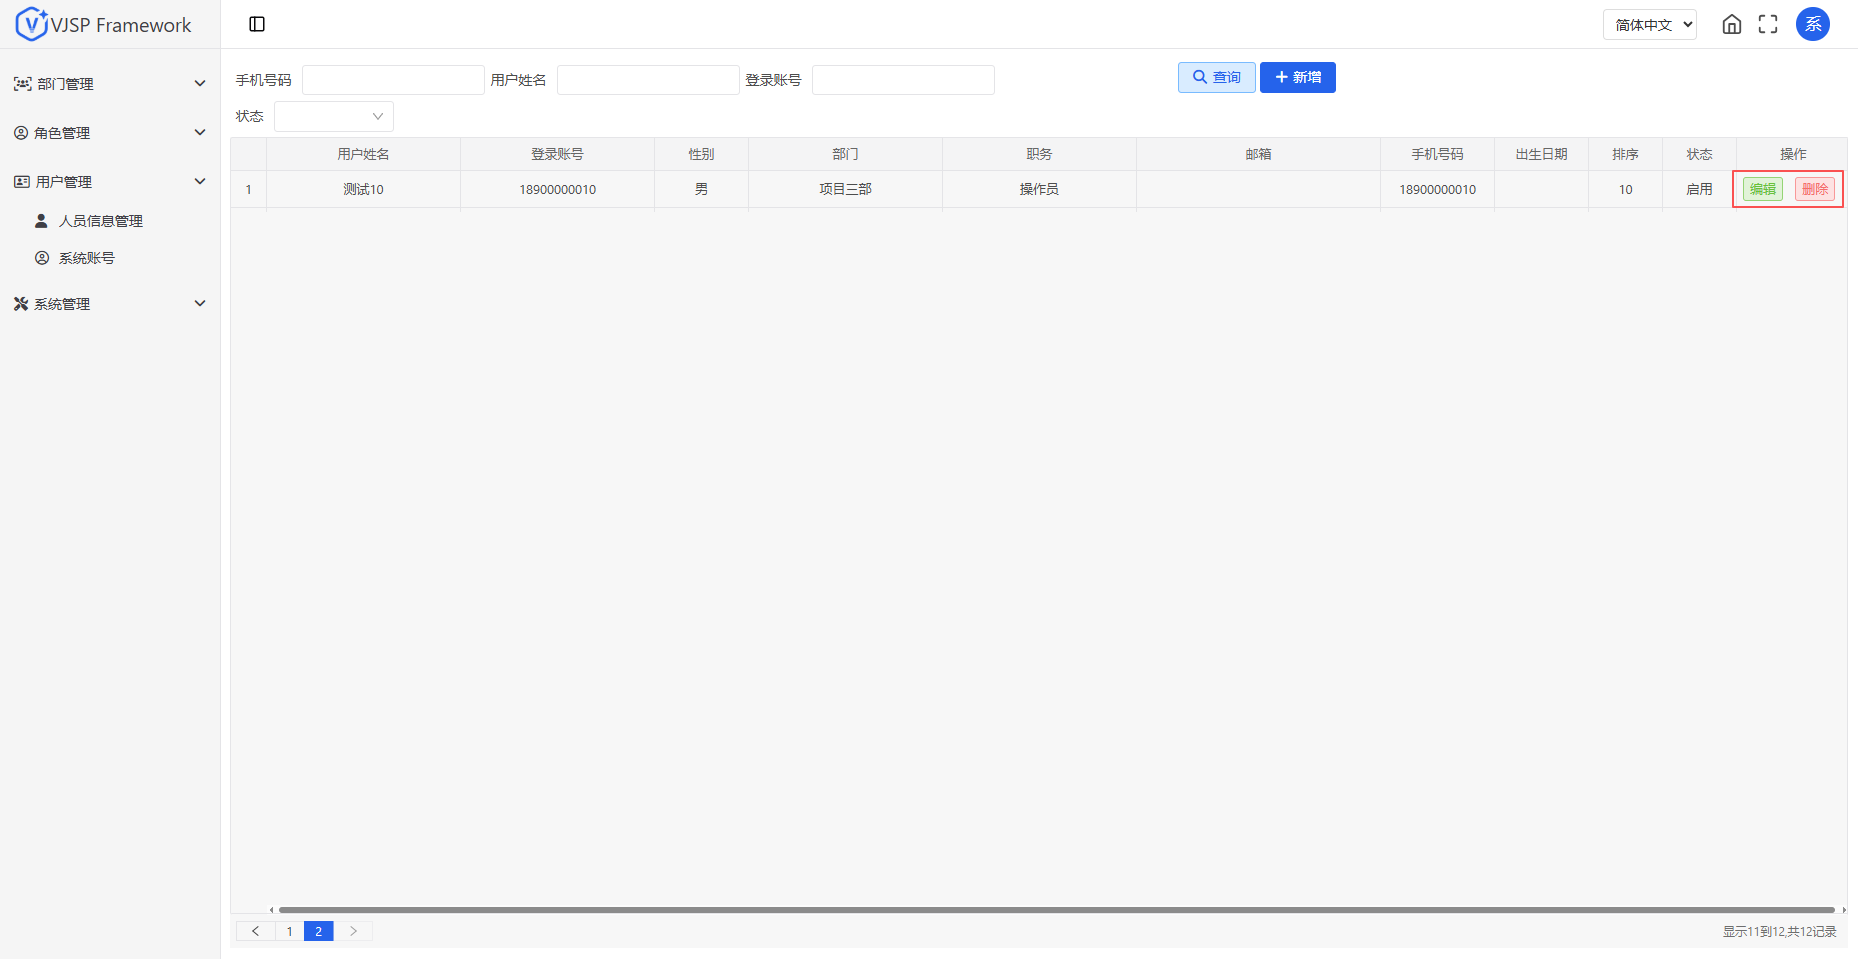Viewport: 1858px width, 959px height.
Task: Delete the 测试10 user row
Action: [1814, 189]
